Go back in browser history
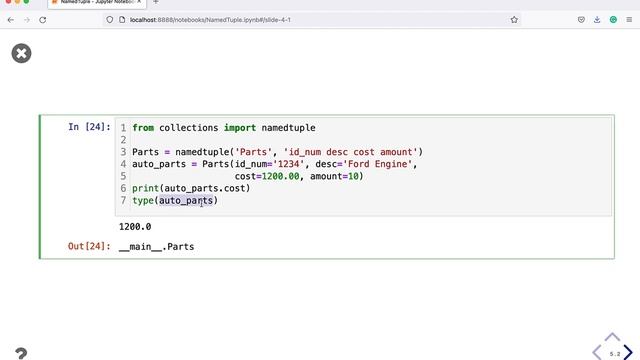Image resolution: width=640 pixels, height=360 pixels. click(x=11, y=20)
